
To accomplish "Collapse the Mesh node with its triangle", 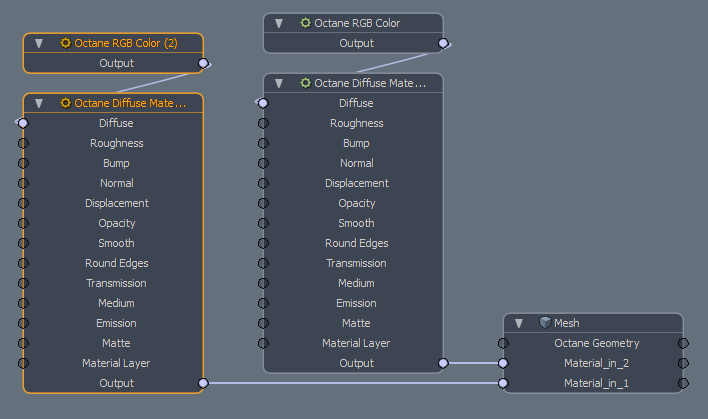I will (x=519, y=323).
